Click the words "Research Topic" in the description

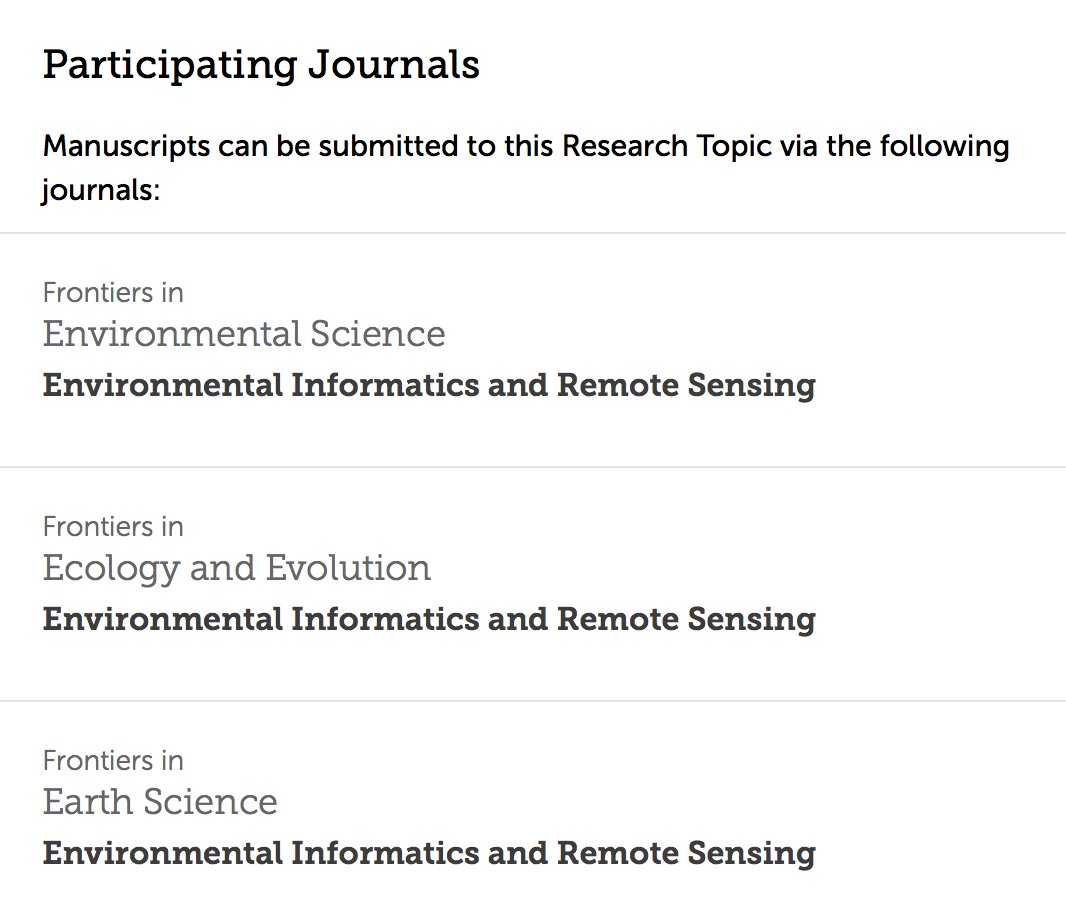pyautogui.click(x=667, y=146)
